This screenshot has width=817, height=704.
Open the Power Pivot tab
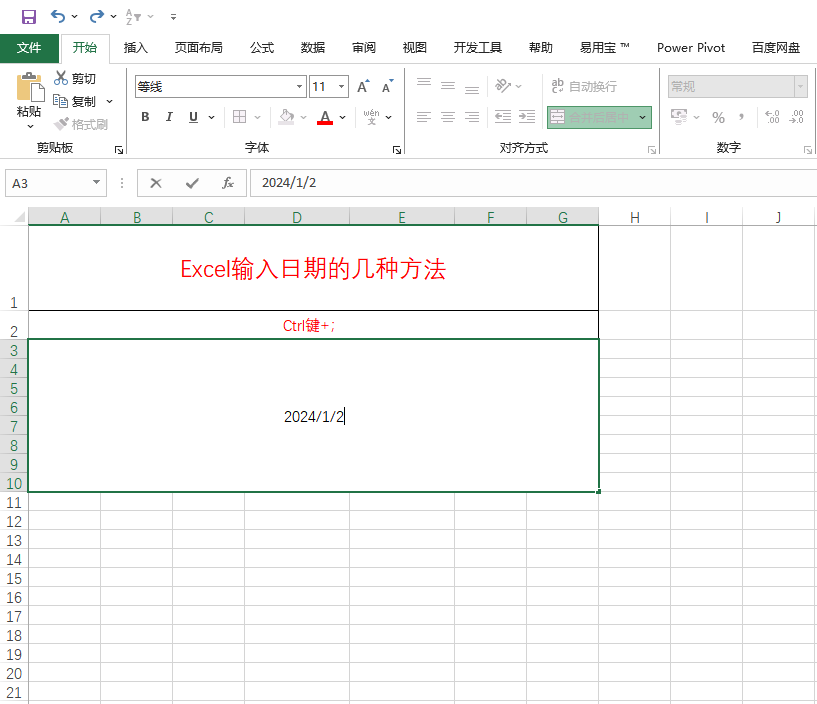click(691, 48)
